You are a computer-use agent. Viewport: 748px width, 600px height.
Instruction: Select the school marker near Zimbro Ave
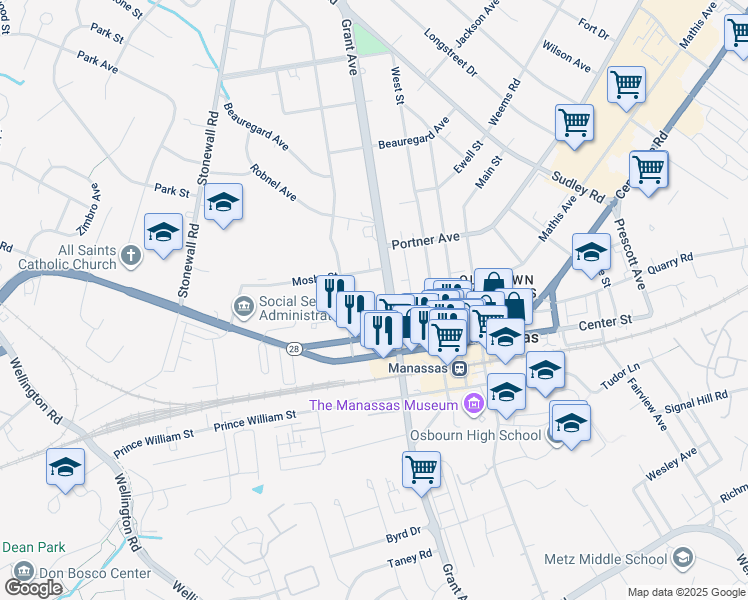pos(164,235)
